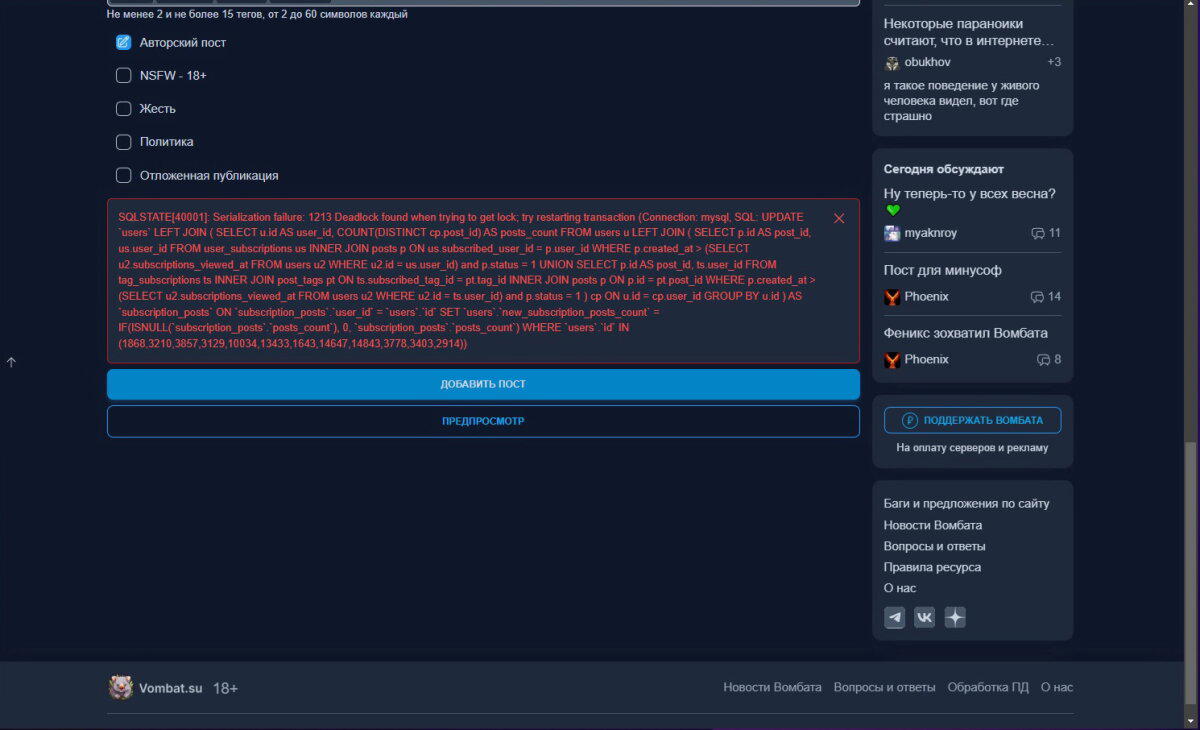Open sidebar link О нас

point(899,588)
